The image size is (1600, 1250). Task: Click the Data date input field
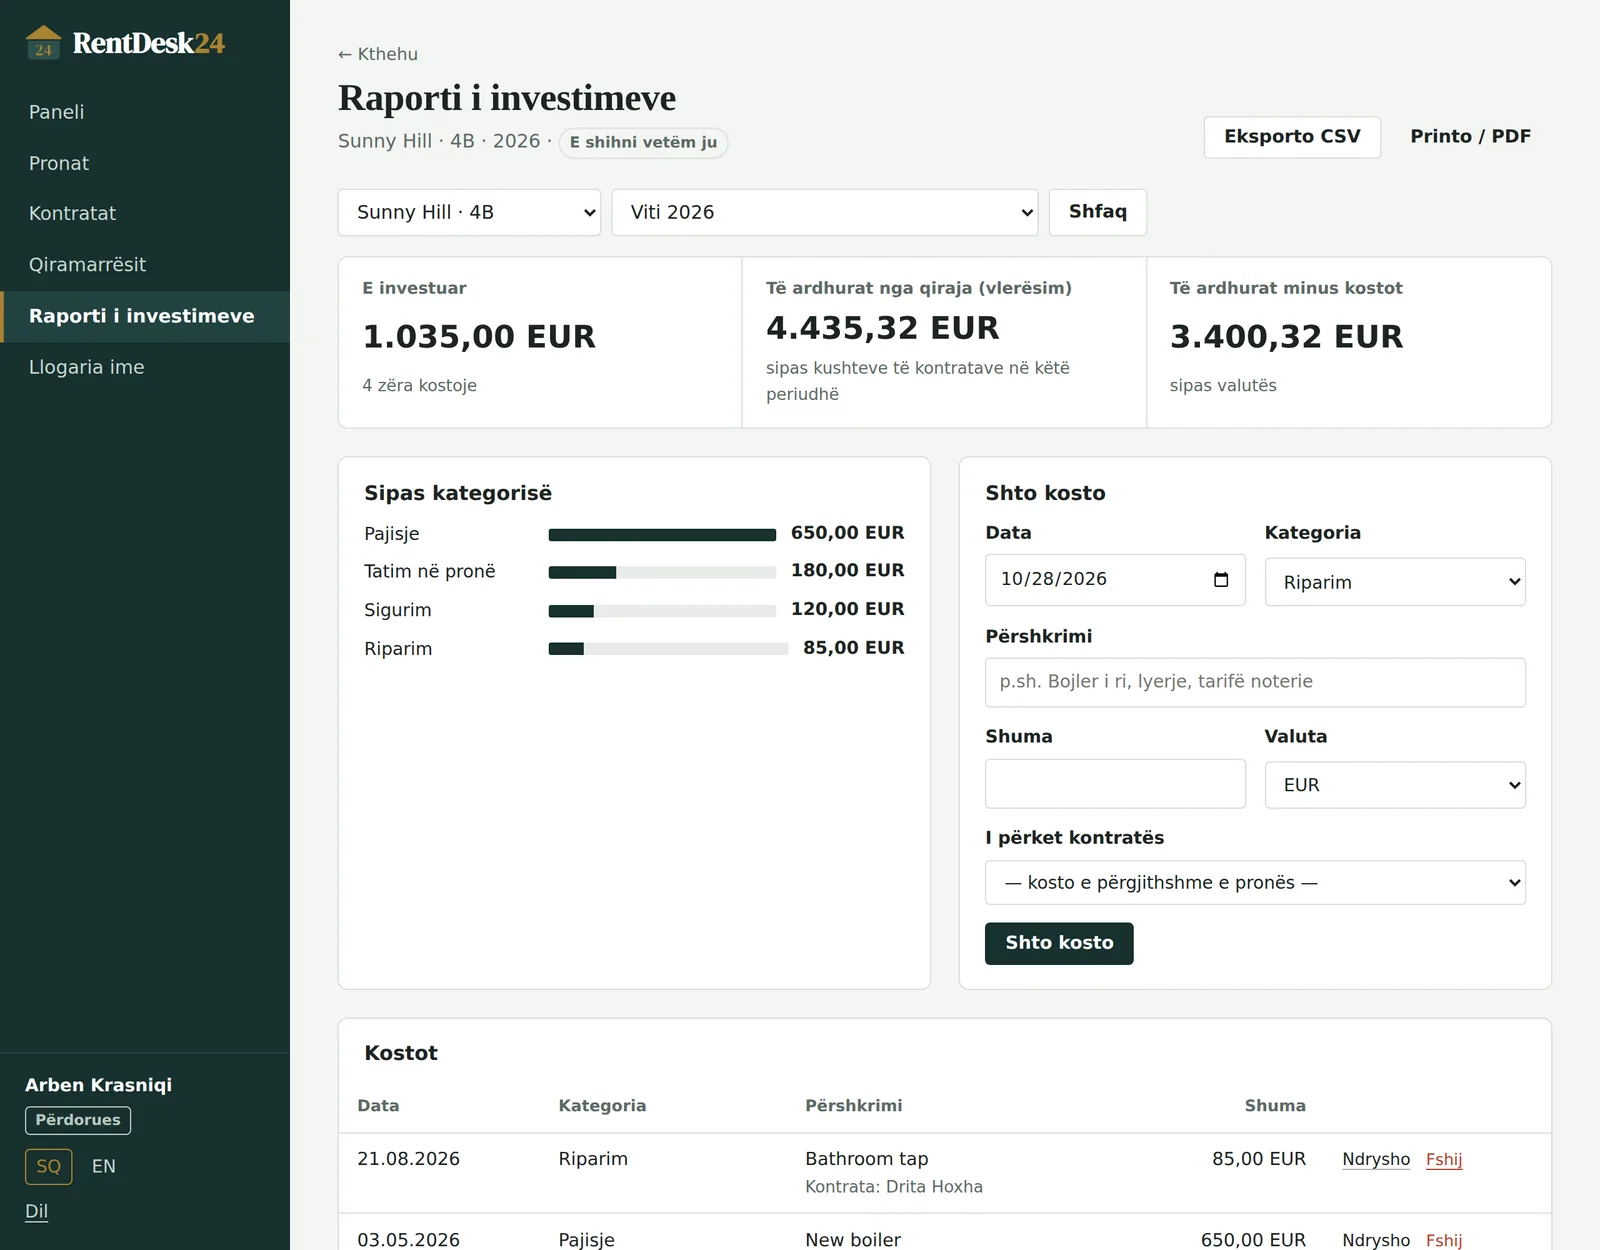[x=1115, y=580]
